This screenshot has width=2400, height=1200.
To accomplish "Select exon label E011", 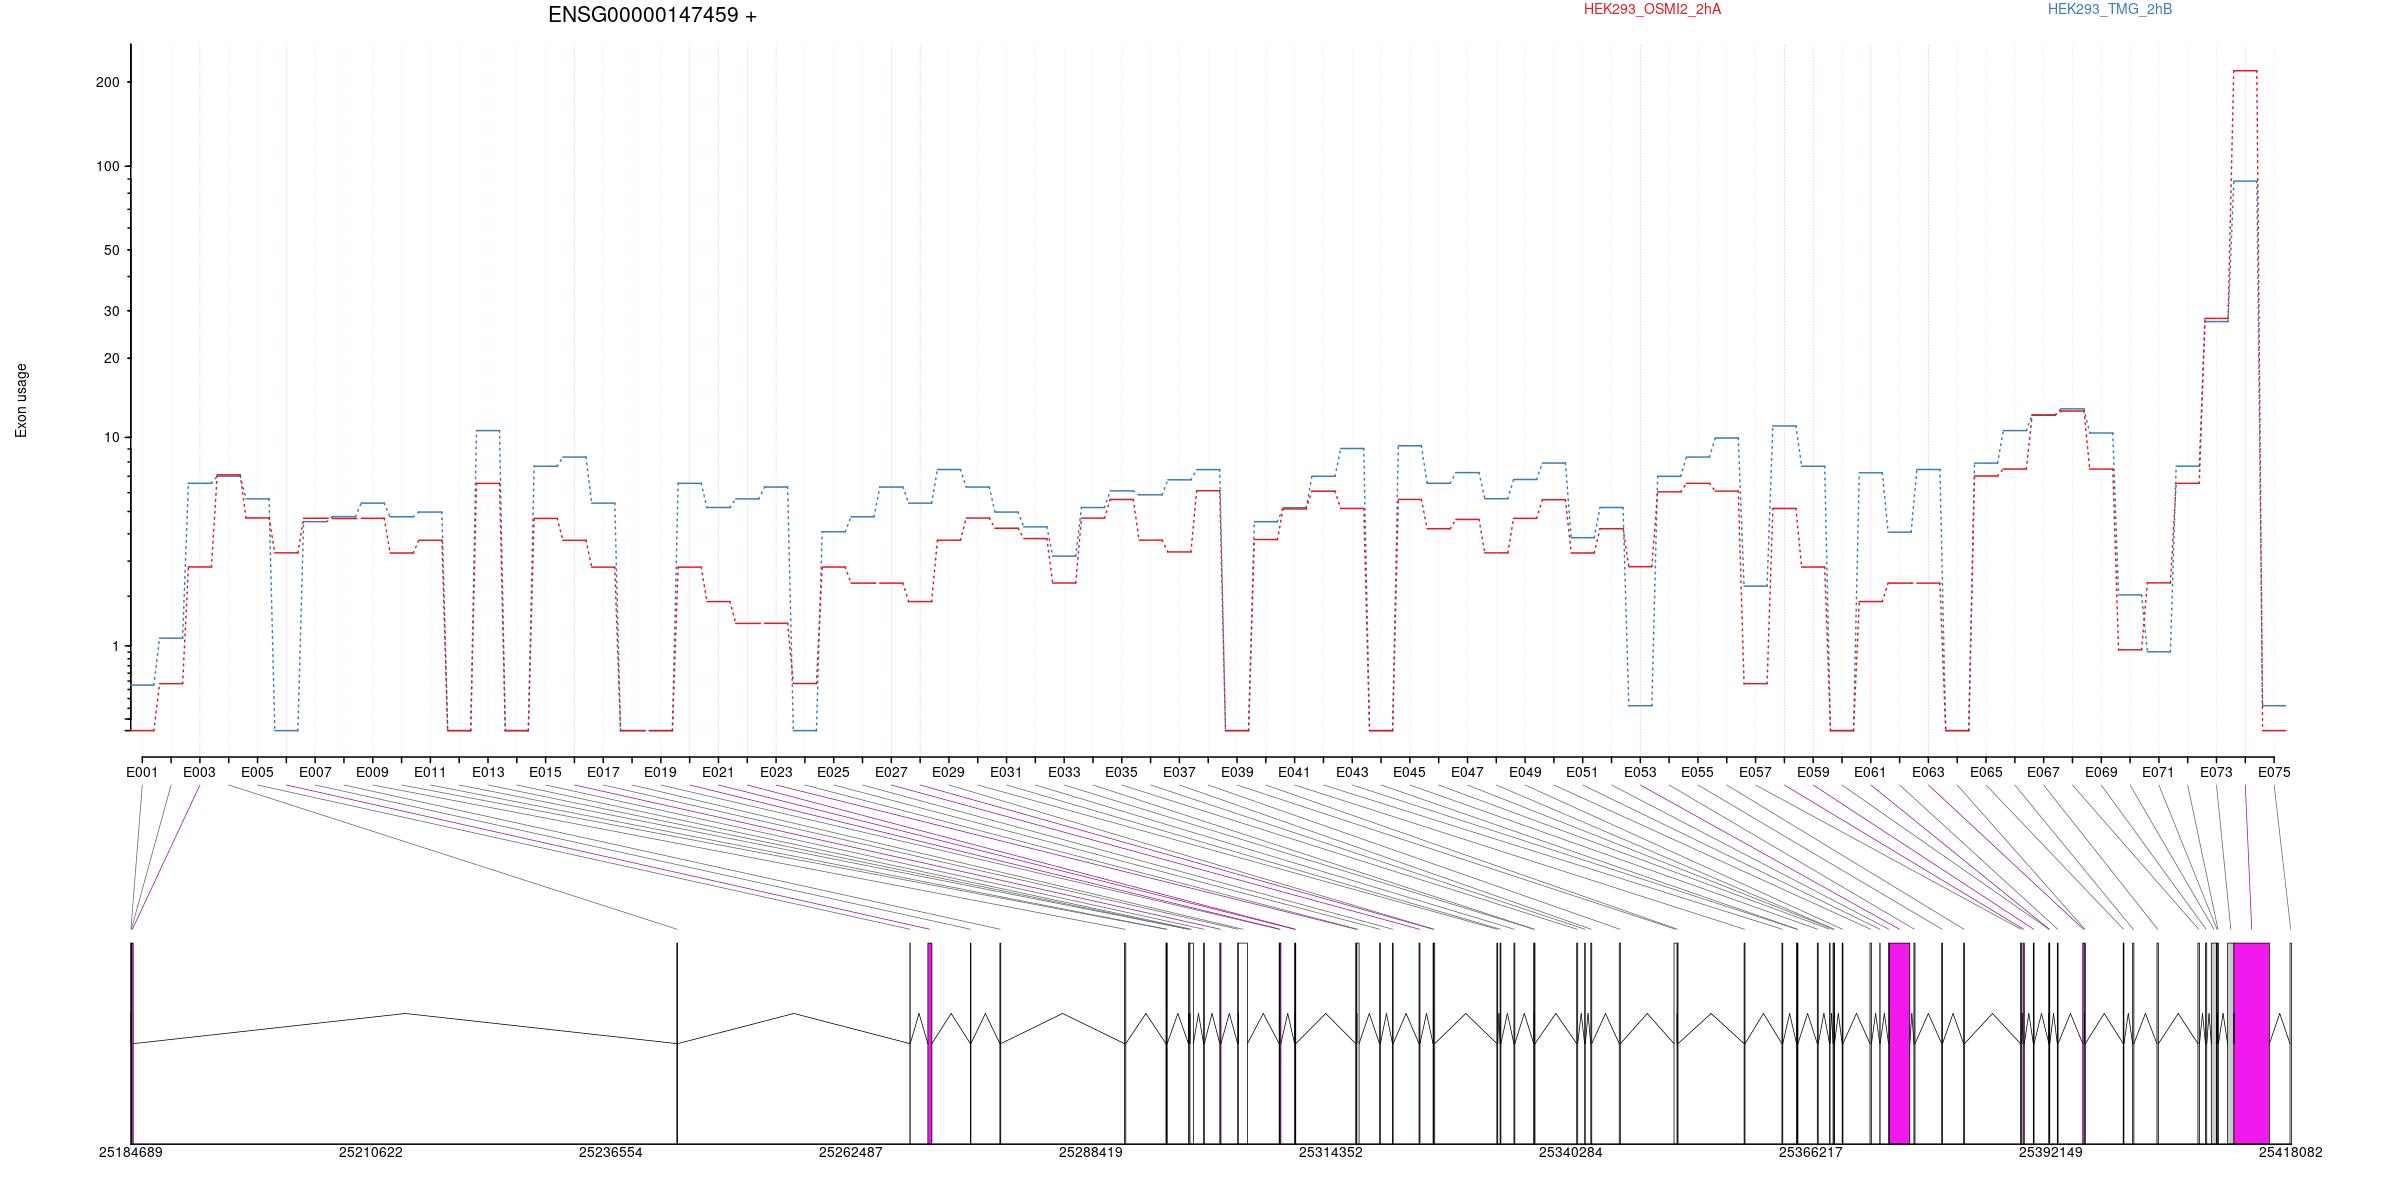I will [430, 772].
